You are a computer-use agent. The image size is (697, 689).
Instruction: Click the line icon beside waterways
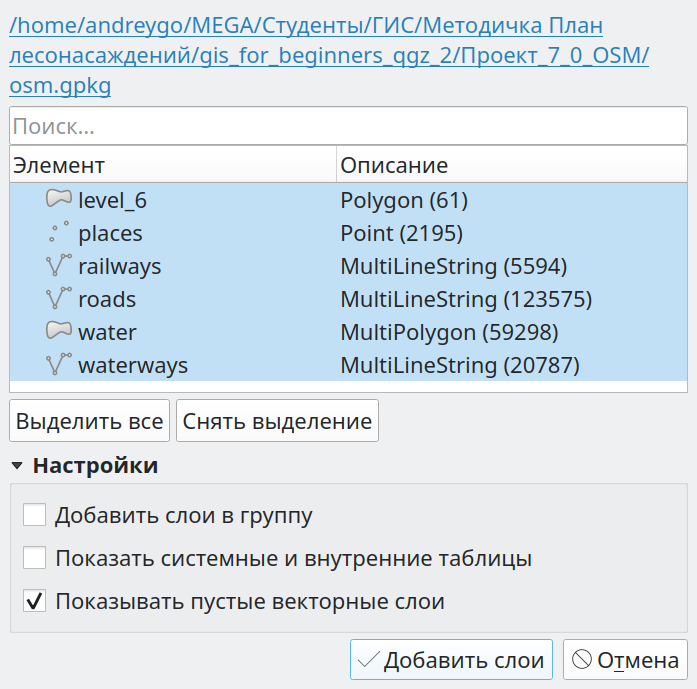coord(59,364)
